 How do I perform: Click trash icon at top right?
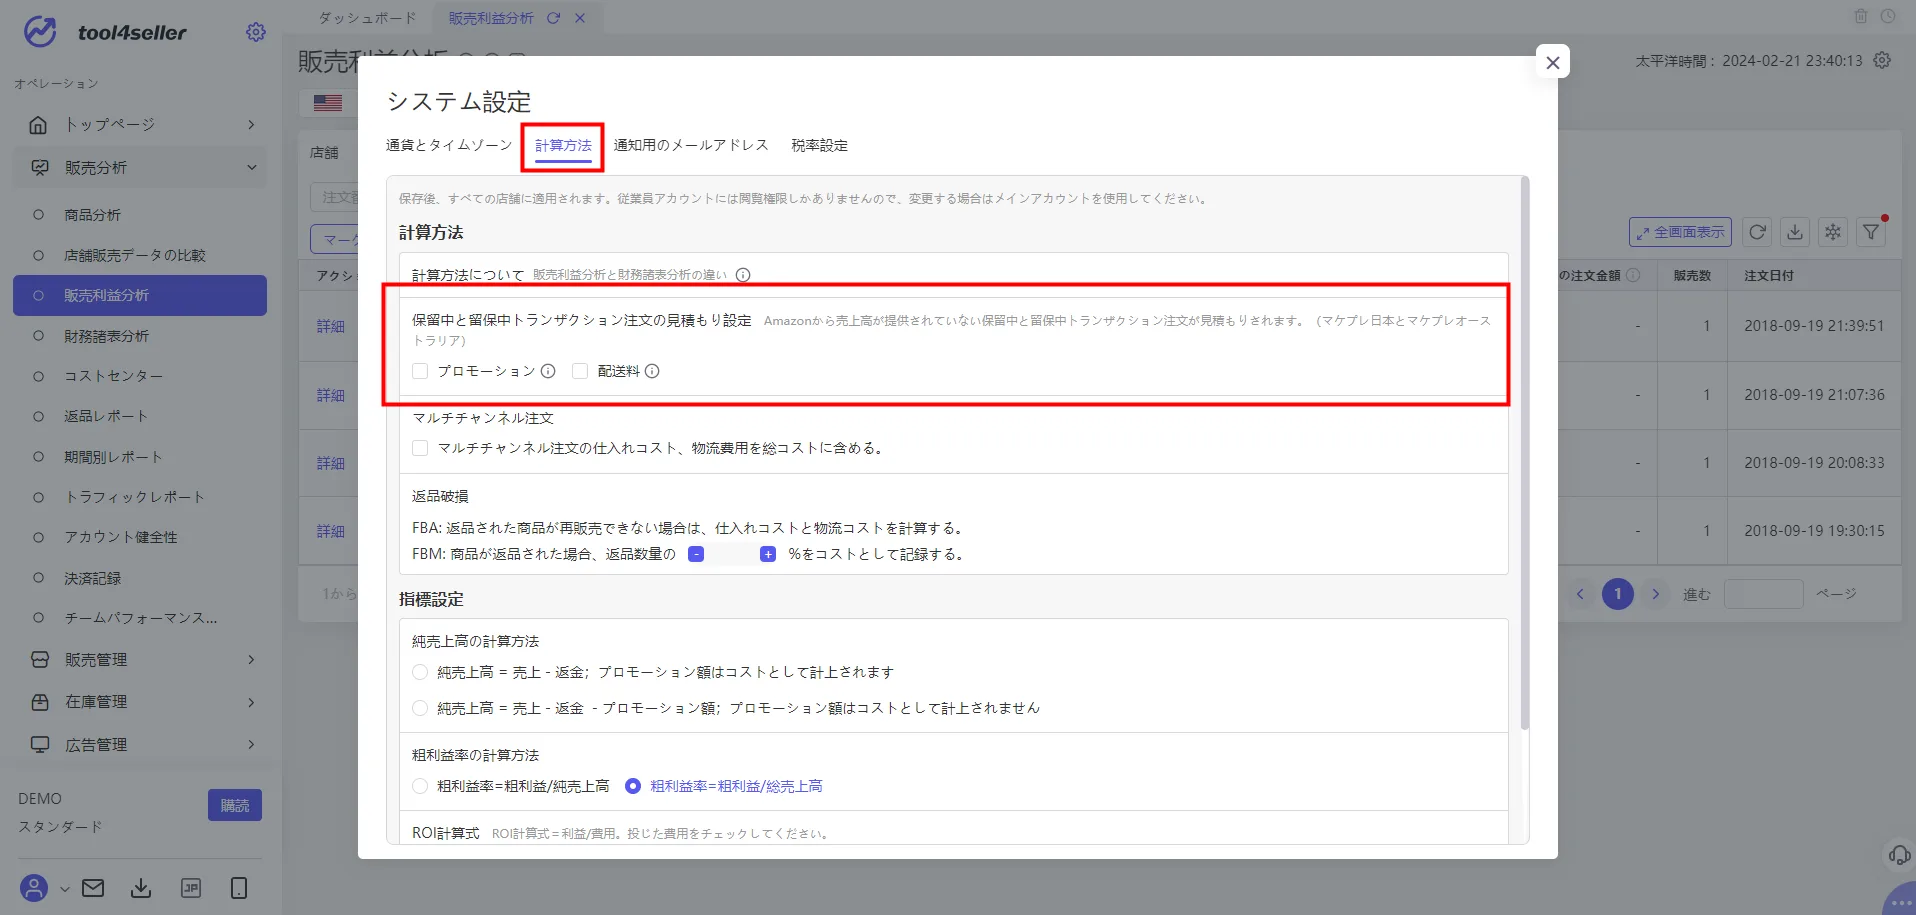pyautogui.click(x=1861, y=16)
